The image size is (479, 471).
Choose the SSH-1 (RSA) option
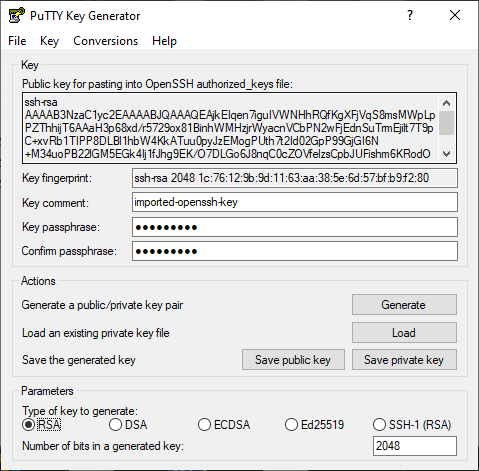pos(379,425)
